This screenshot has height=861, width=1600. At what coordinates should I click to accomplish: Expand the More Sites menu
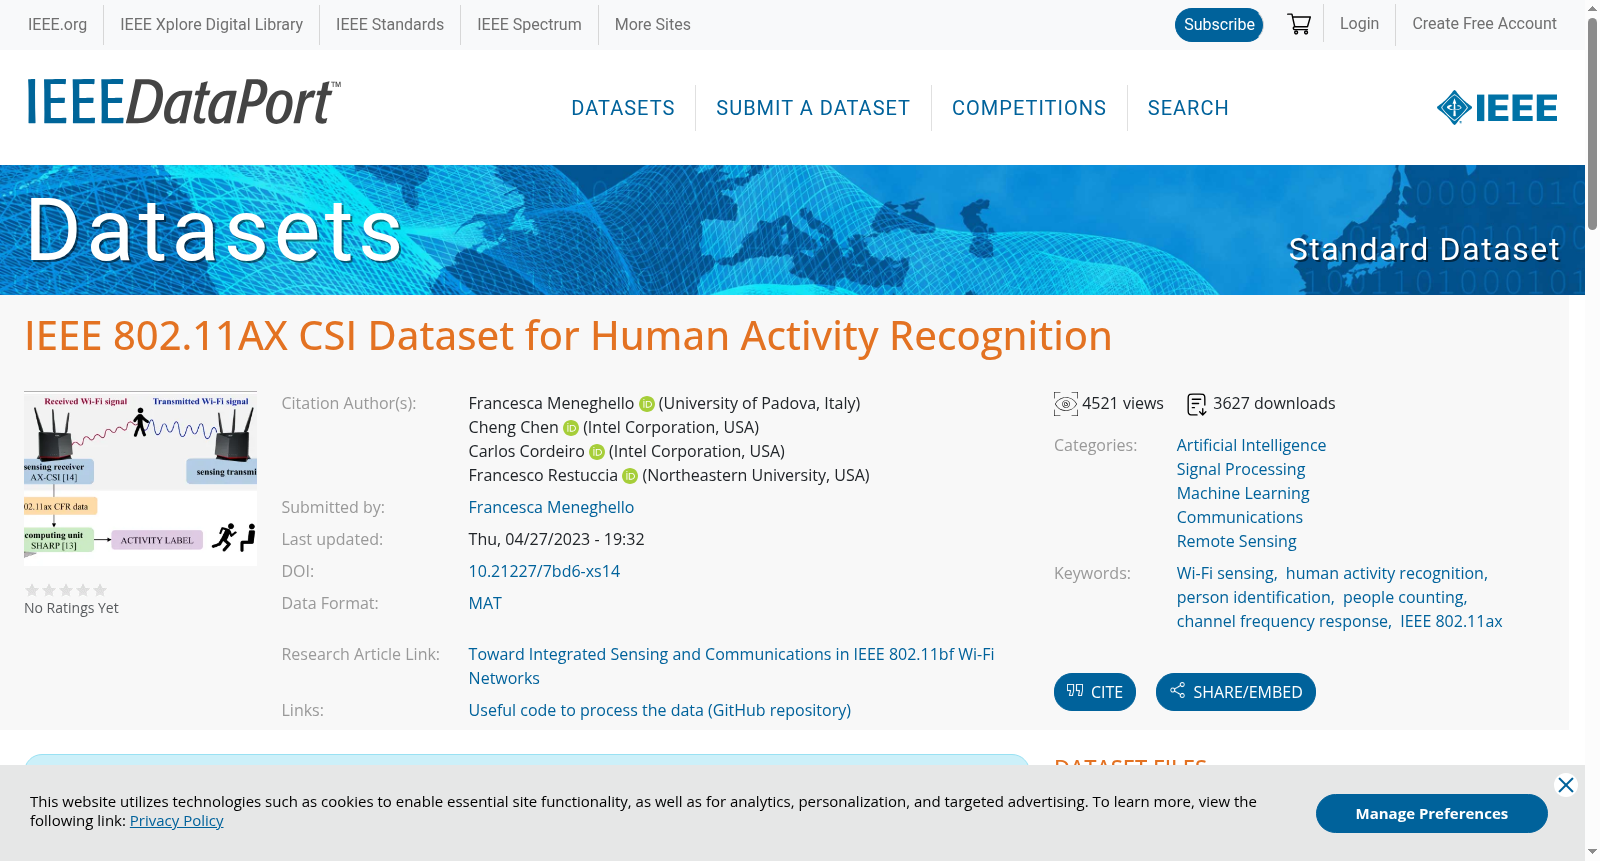pyautogui.click(x=652, y=24)
